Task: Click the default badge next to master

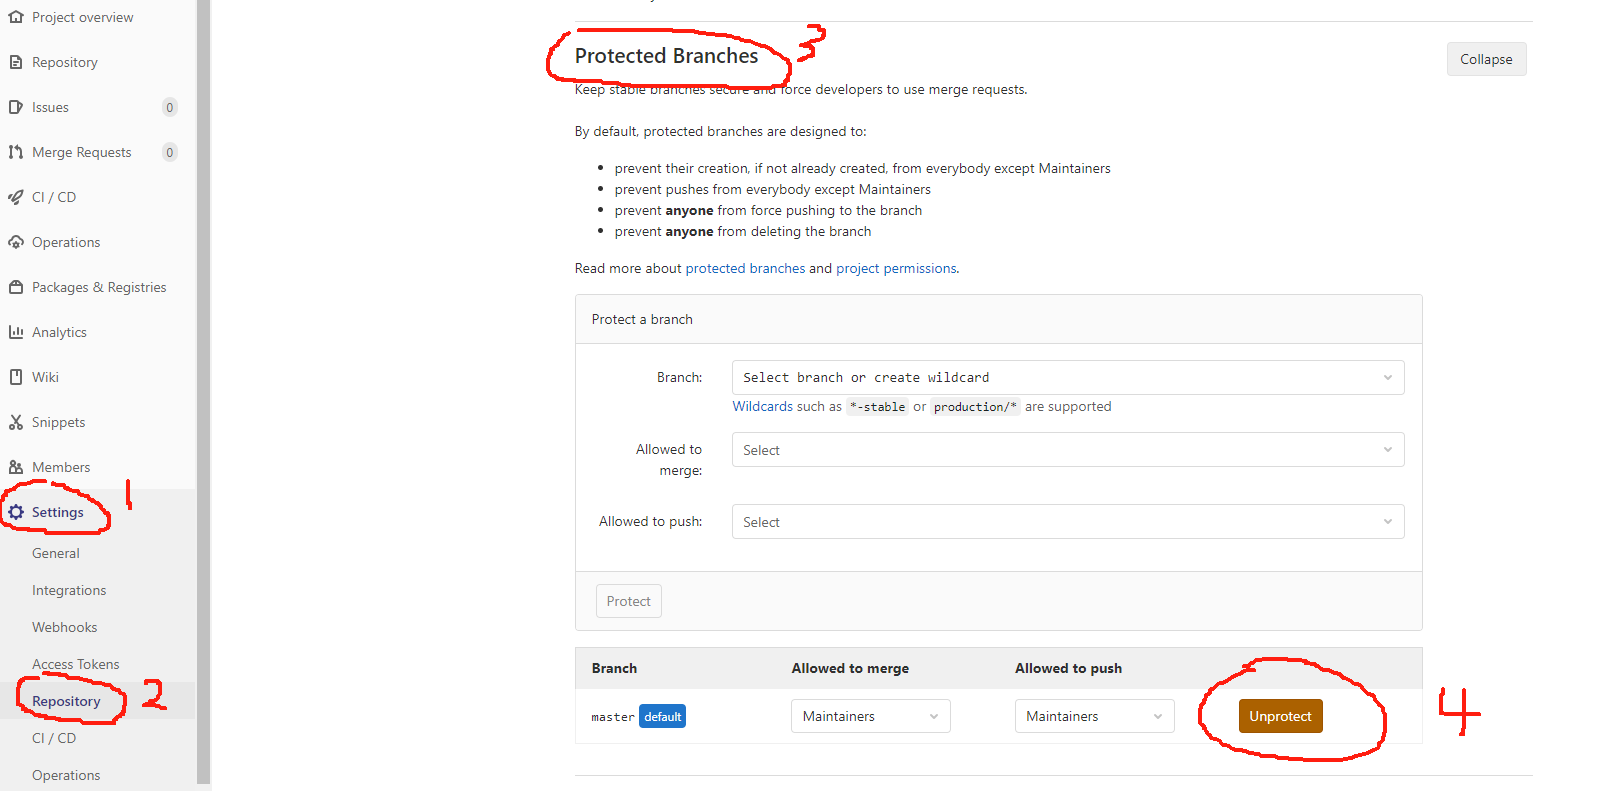Action: tap(662, 715)
